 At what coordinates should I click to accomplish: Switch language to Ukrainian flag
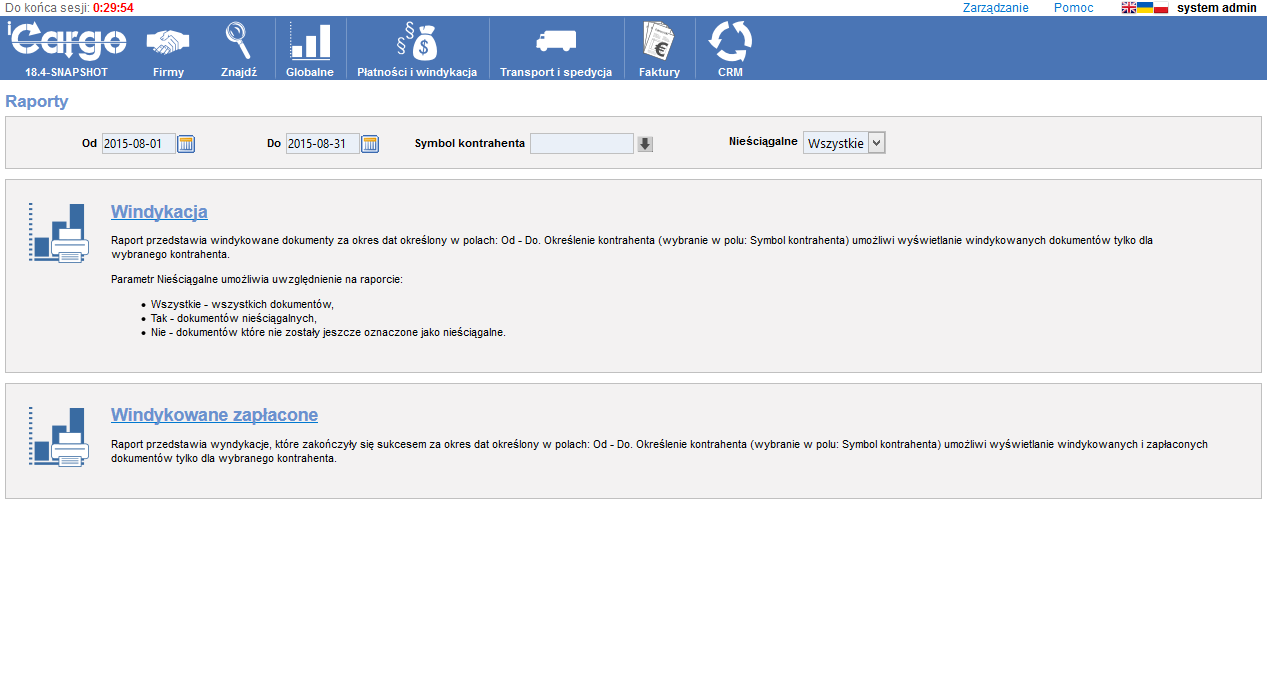[x=1145, y=7]
